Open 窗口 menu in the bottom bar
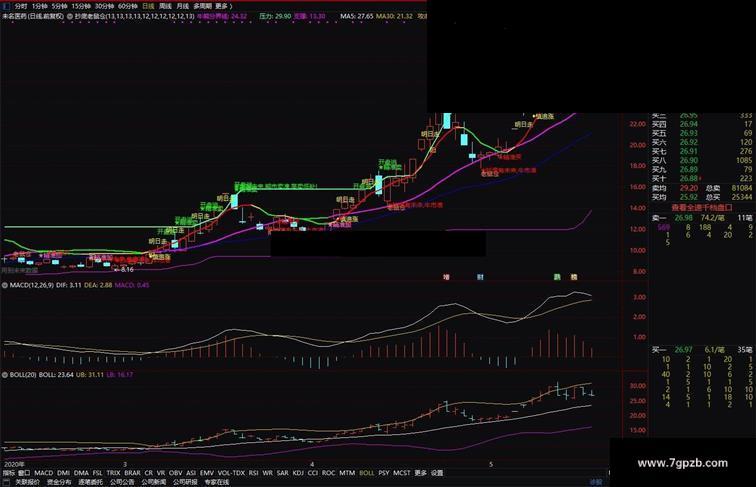This screenshot has height=487, width=756. 24,473
